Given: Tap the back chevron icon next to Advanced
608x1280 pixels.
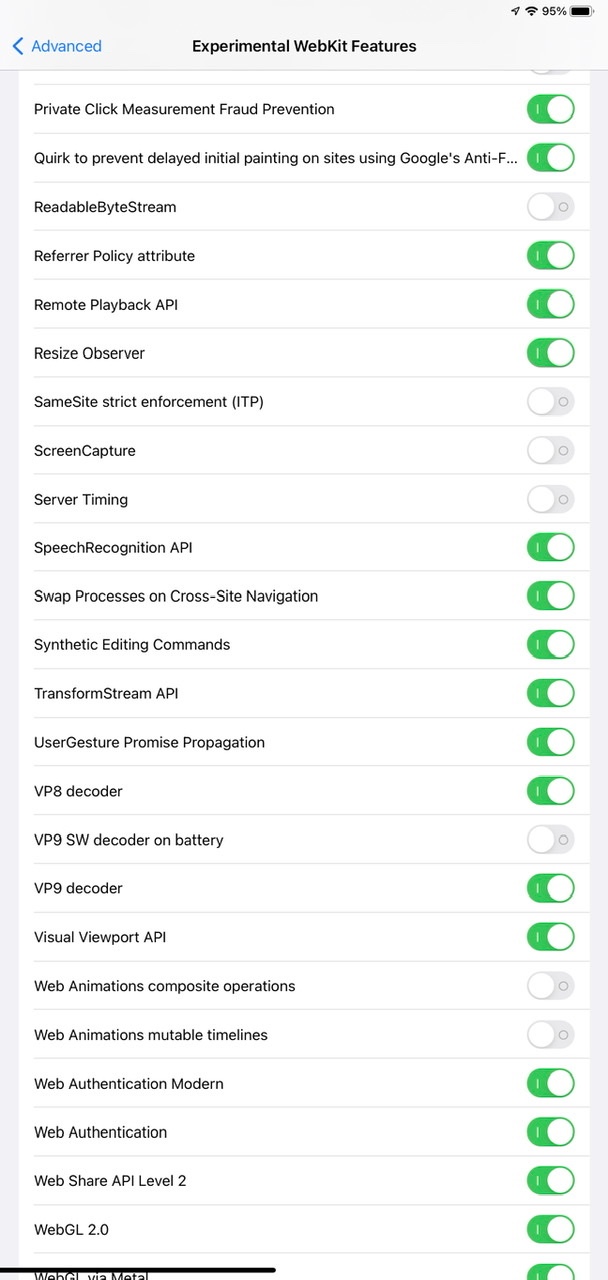Looking at the screenshot, I should [x=18, y=46].
